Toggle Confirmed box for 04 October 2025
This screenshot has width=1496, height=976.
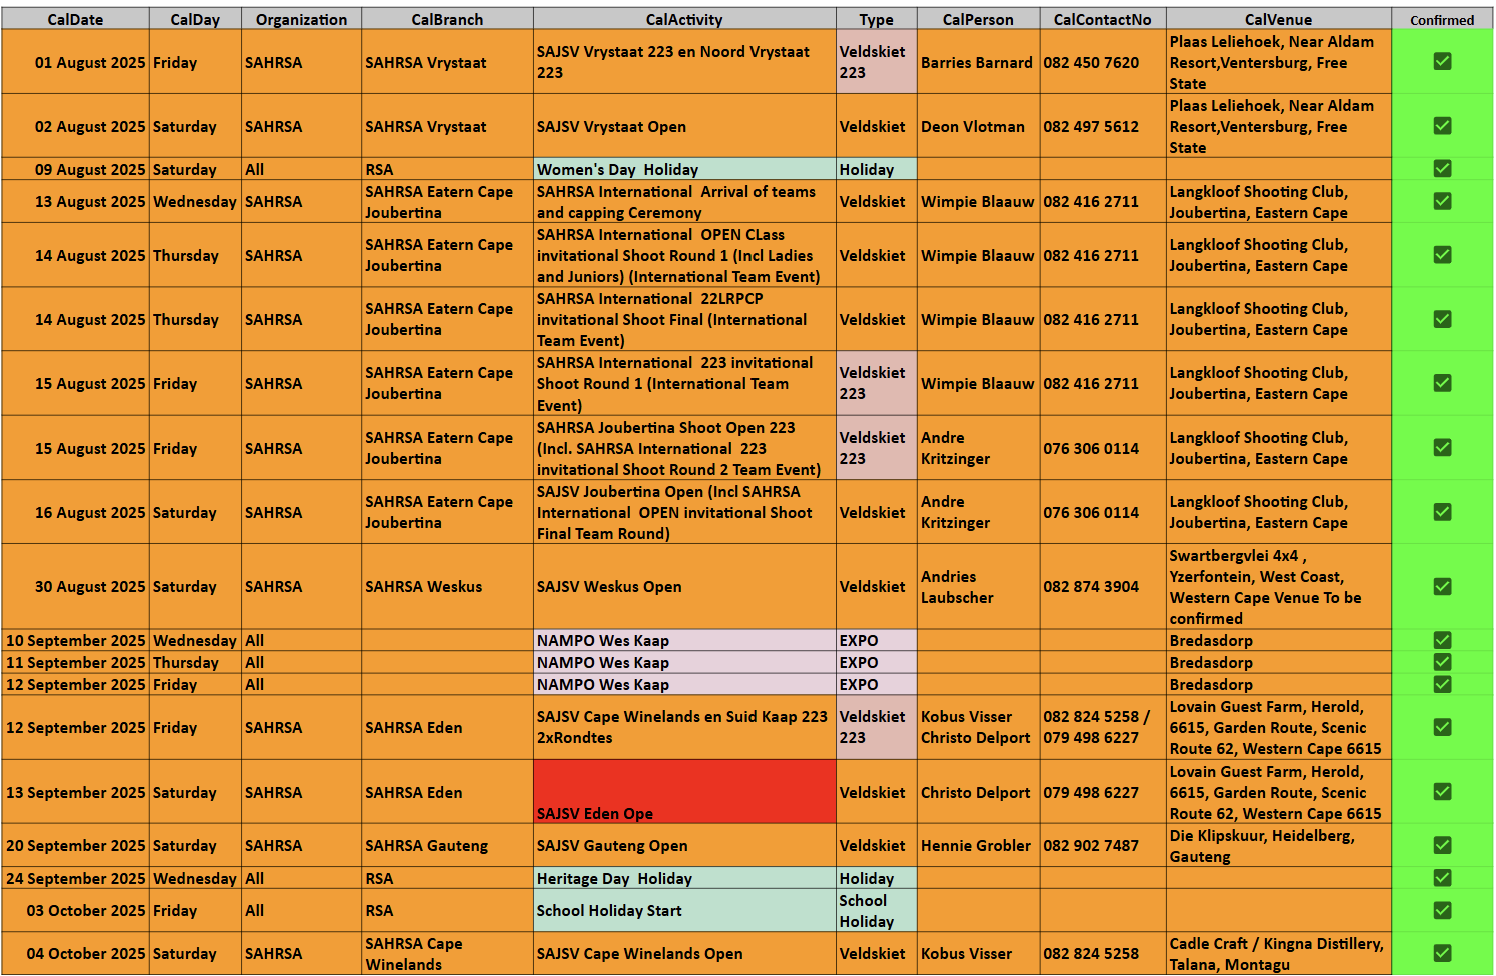click(1442, 953)
